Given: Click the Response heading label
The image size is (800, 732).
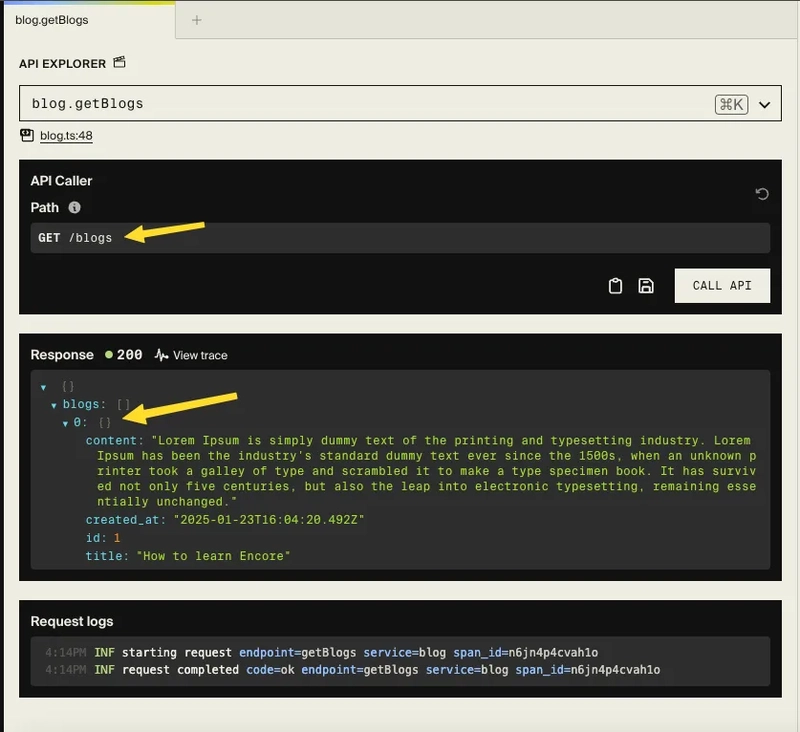Looking at the screenshot, I should [x=62, y=355].
